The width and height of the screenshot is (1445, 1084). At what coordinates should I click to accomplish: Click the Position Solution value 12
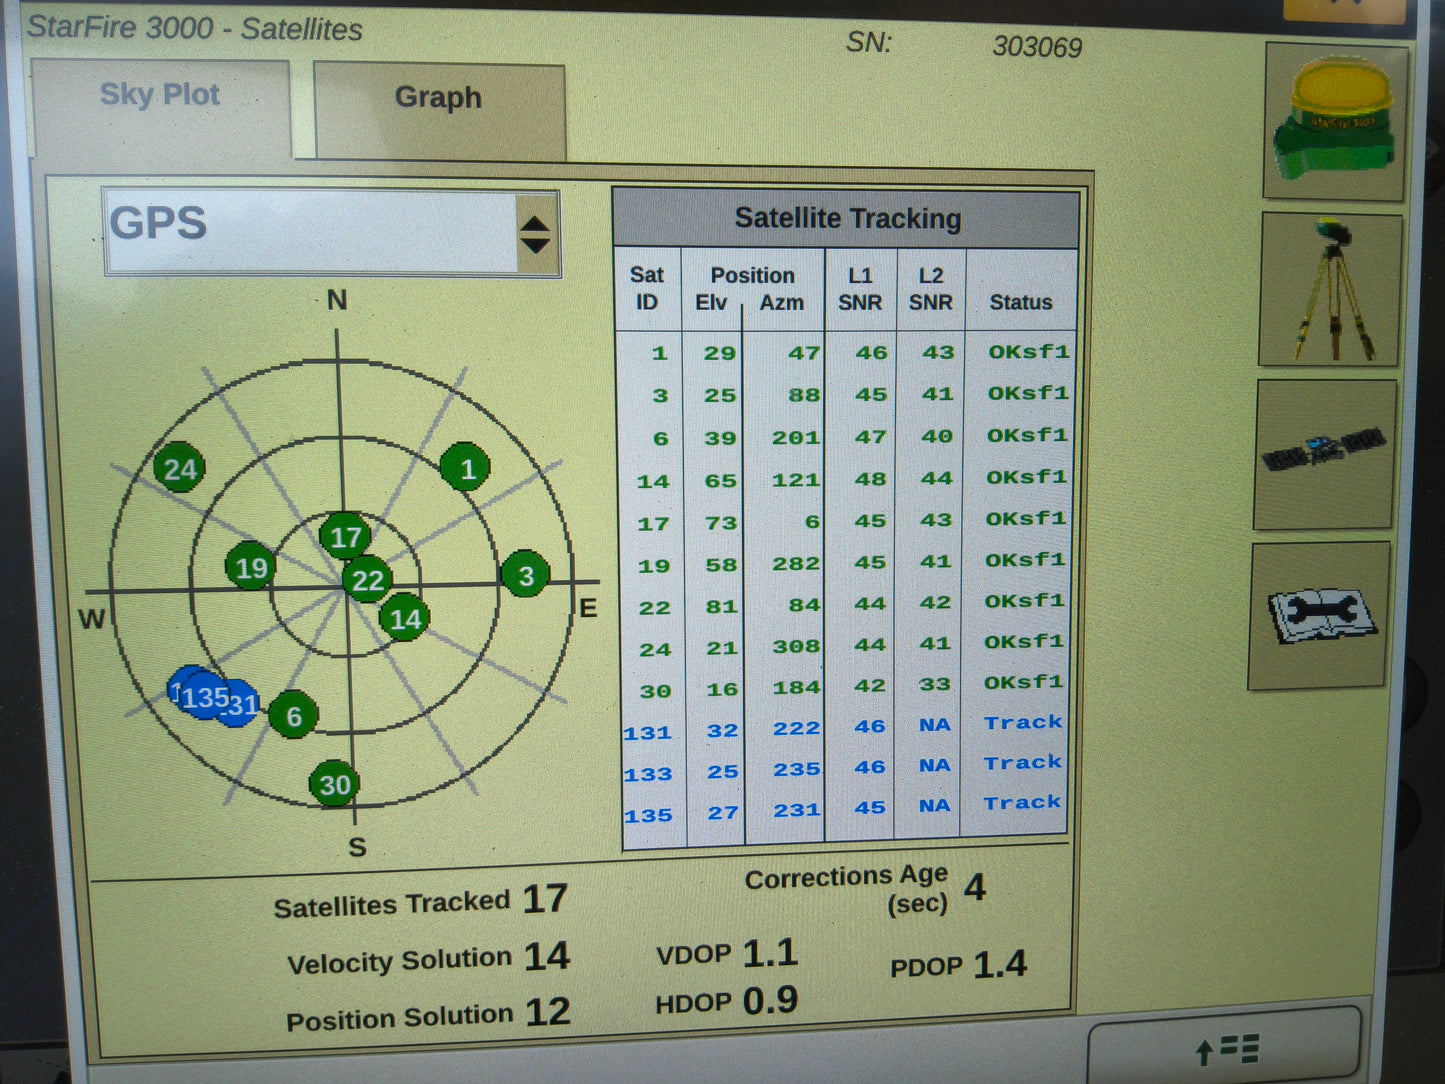click(548, 1012)
